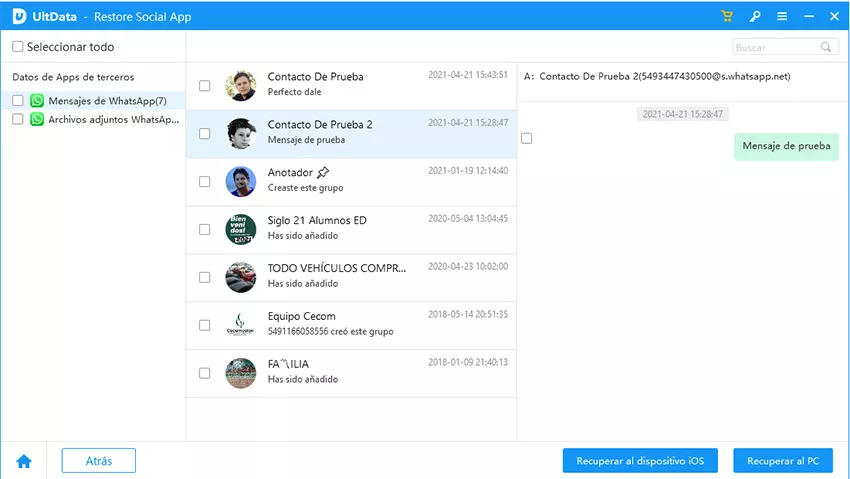Click FAMILIA group avatar
Viewport: 850px width, 479px height.
click(x=241, y=373)
